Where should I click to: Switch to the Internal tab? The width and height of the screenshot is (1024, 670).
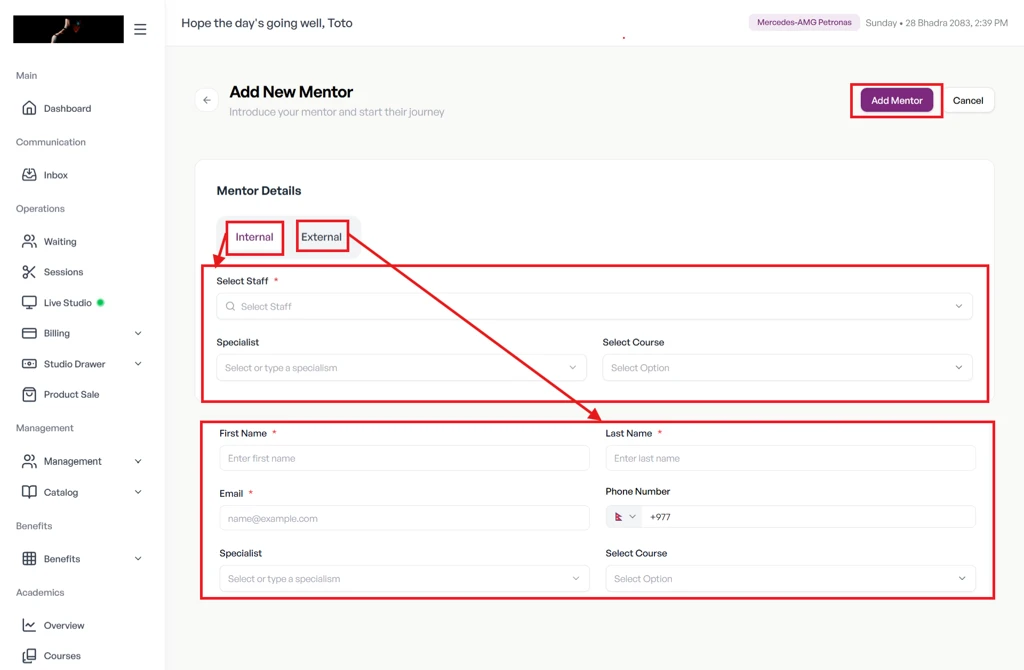(255, 237)
